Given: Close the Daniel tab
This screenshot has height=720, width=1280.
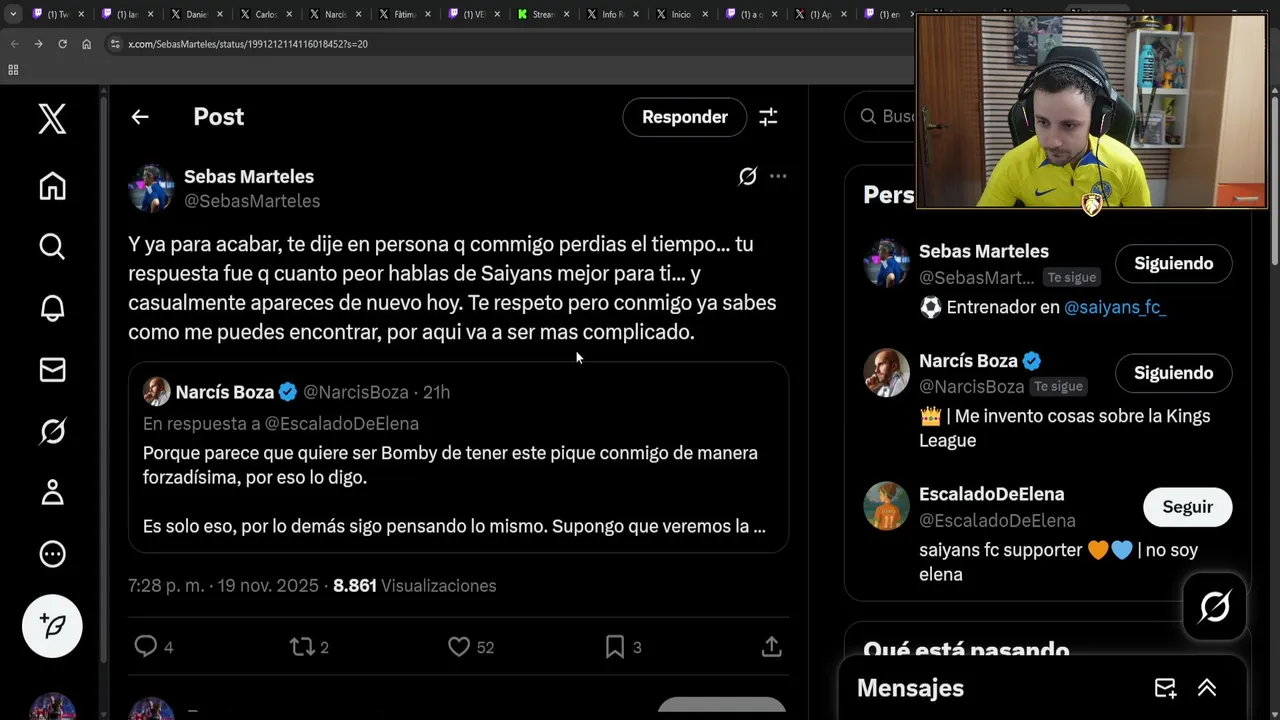Looking at the screenshot, I should pos(221,14).
